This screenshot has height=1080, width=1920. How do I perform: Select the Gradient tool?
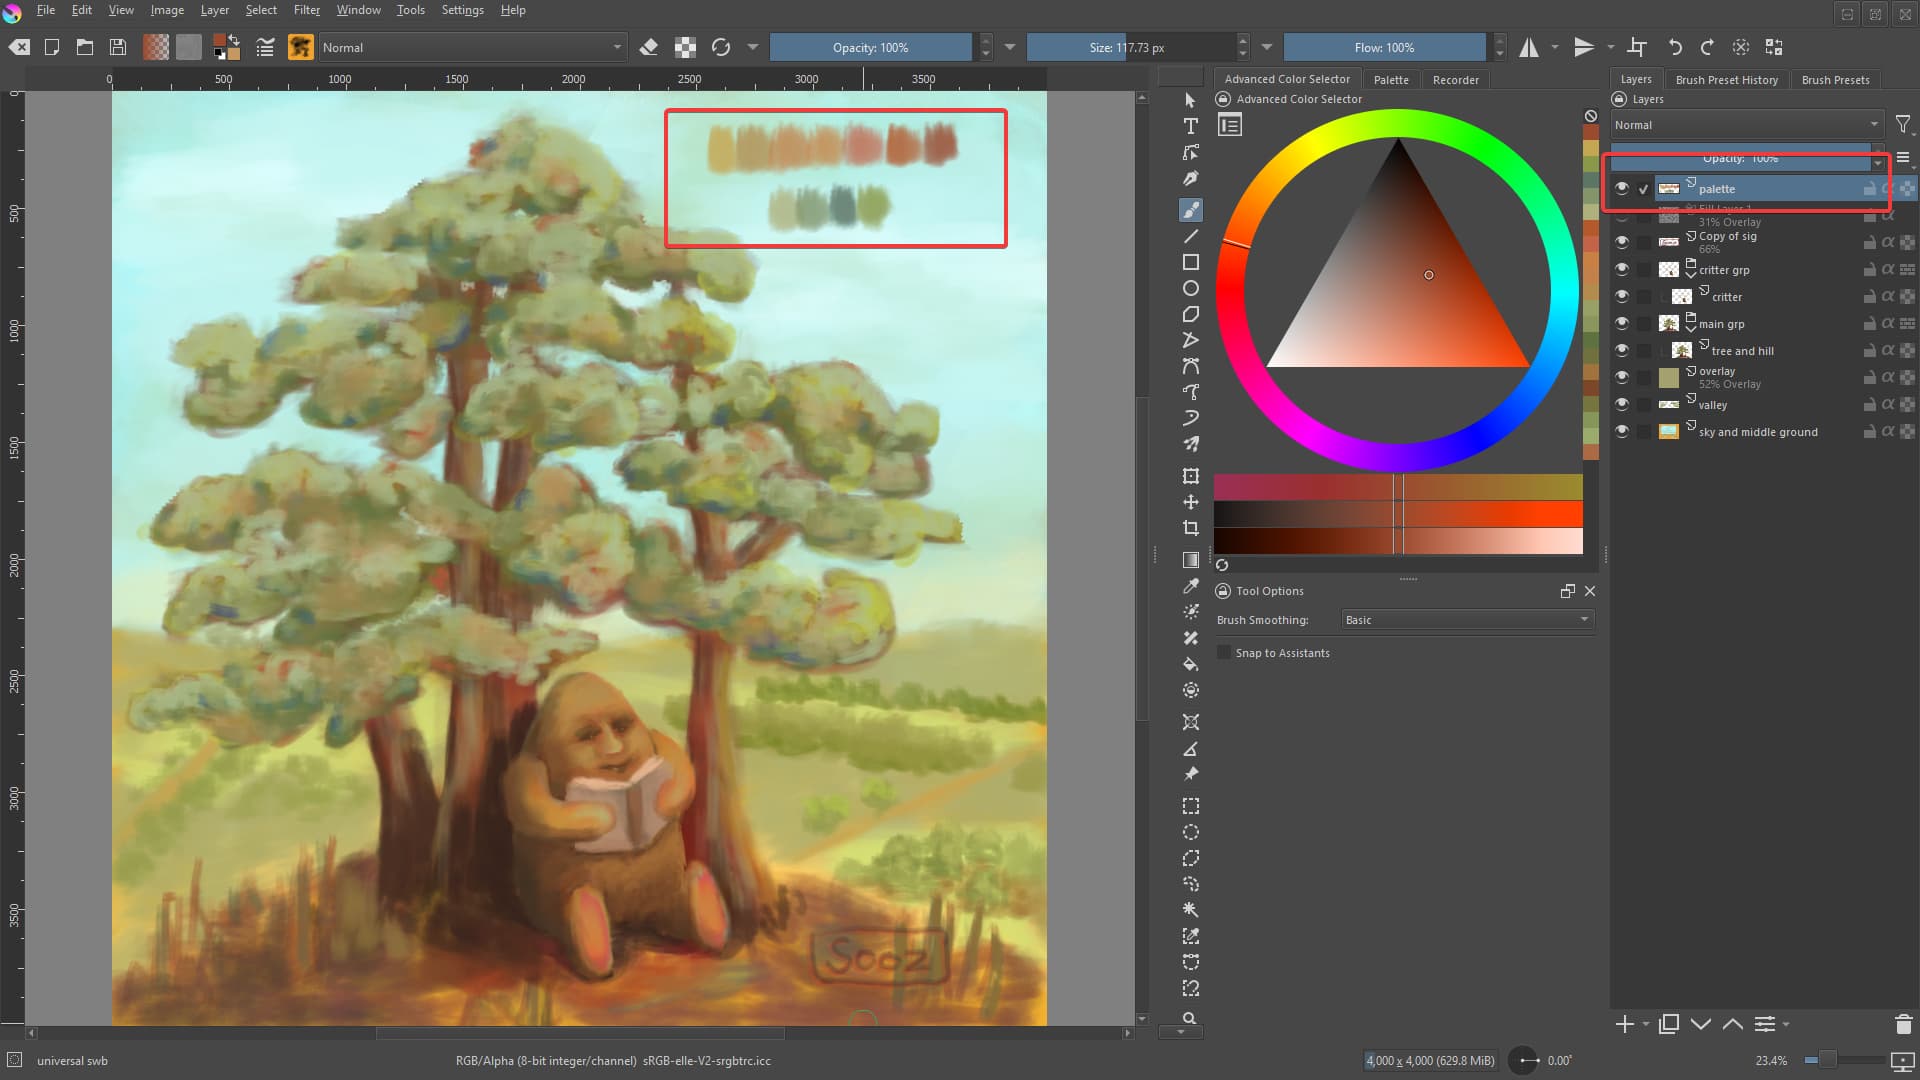pyautogui.click(x=1190, y=558)
